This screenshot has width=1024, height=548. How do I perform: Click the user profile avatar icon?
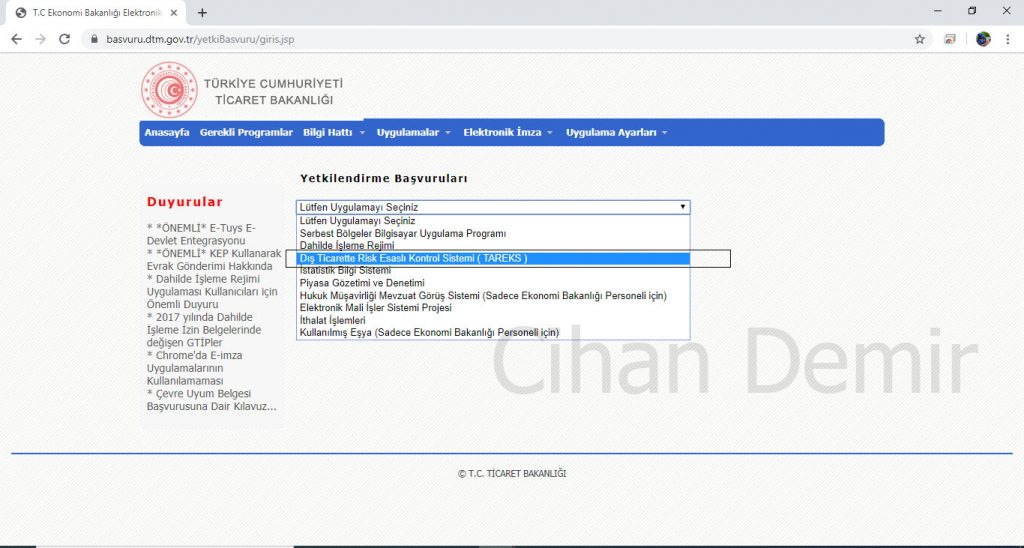[x=983, y=39]
